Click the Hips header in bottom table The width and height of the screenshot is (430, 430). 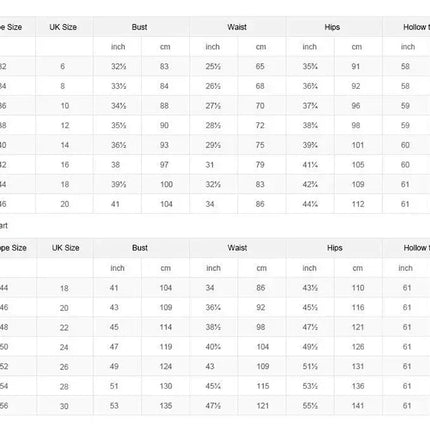pos(335,248)
